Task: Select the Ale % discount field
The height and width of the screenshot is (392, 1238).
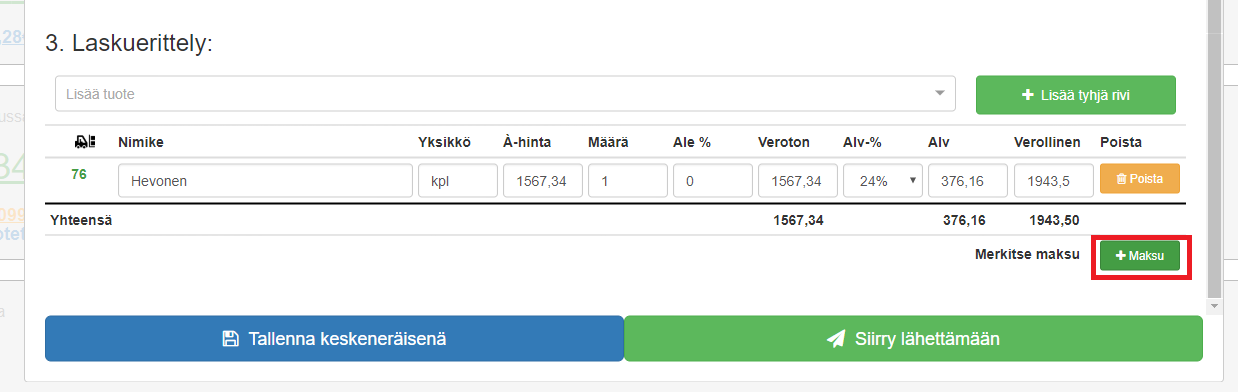Action: 713,181
